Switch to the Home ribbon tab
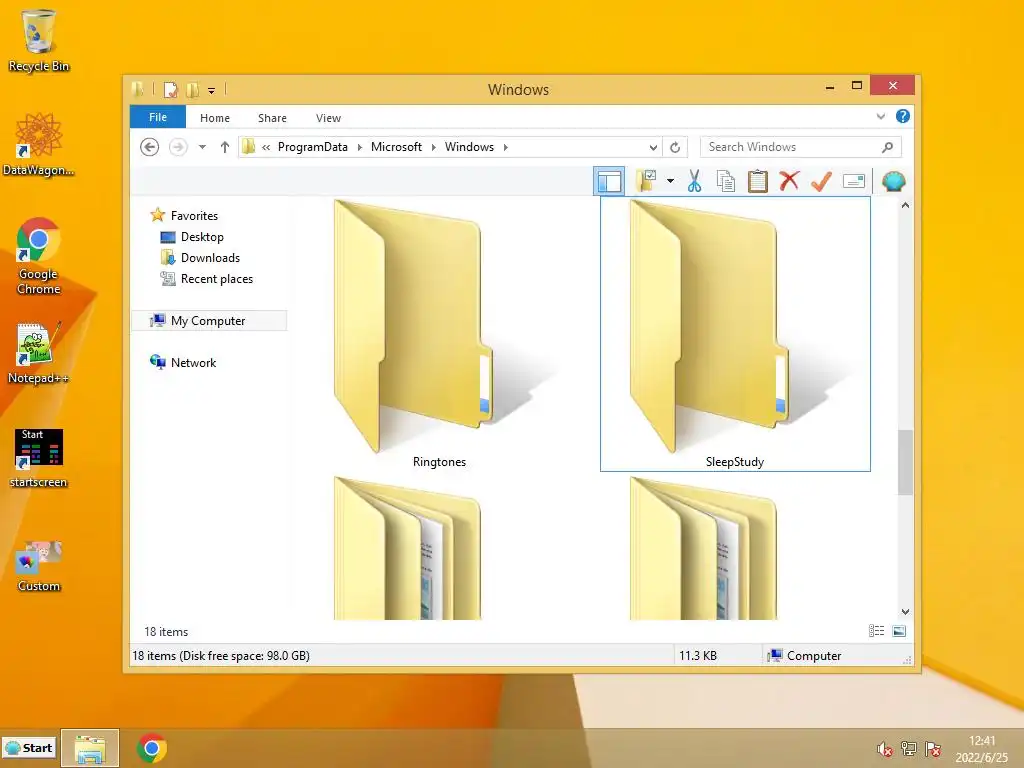 (x=215, y=118)
